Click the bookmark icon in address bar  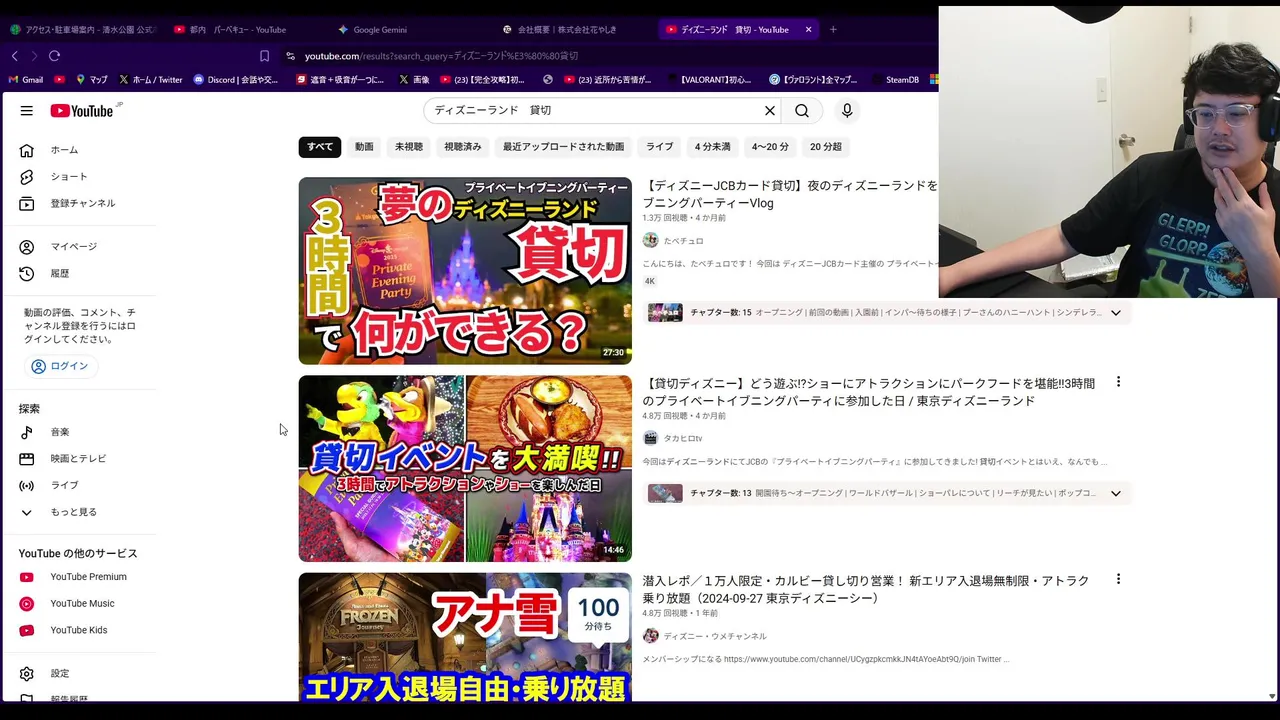[x=264, y=56]
